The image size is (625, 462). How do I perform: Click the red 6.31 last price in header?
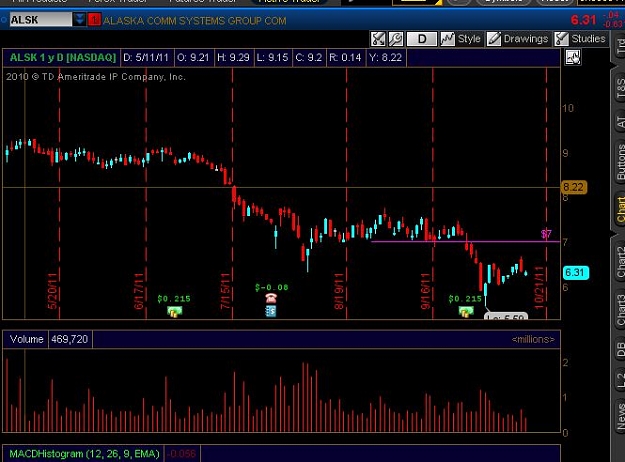[x=583, y=20]
